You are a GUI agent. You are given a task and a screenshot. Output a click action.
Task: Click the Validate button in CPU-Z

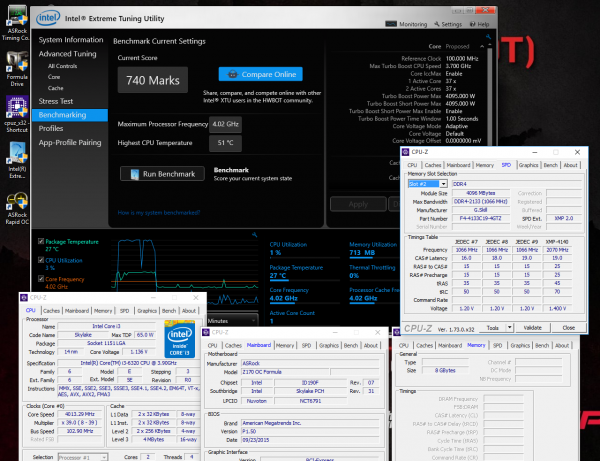point(532,327)
